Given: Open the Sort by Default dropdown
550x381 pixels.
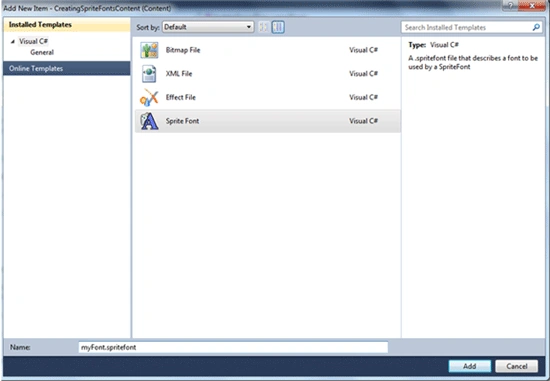Looking at the screenshot, I should [208, 27].
